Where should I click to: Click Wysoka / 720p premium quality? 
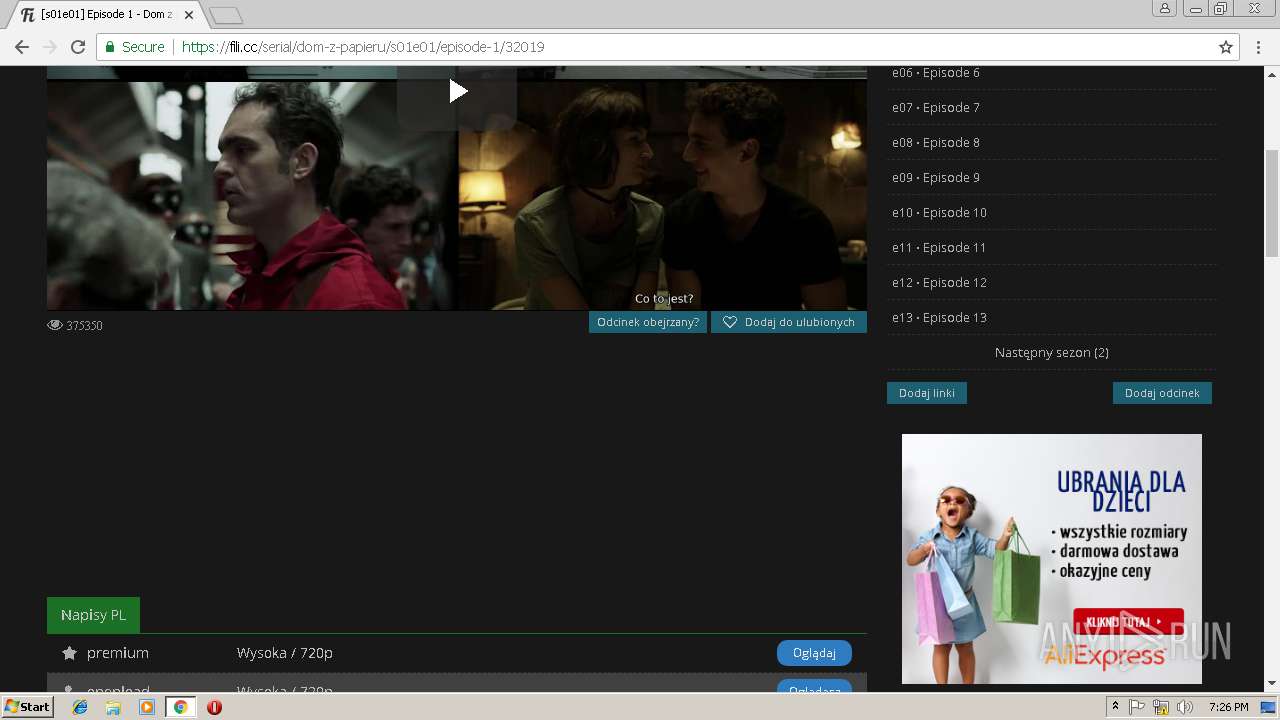pos(284,653)
